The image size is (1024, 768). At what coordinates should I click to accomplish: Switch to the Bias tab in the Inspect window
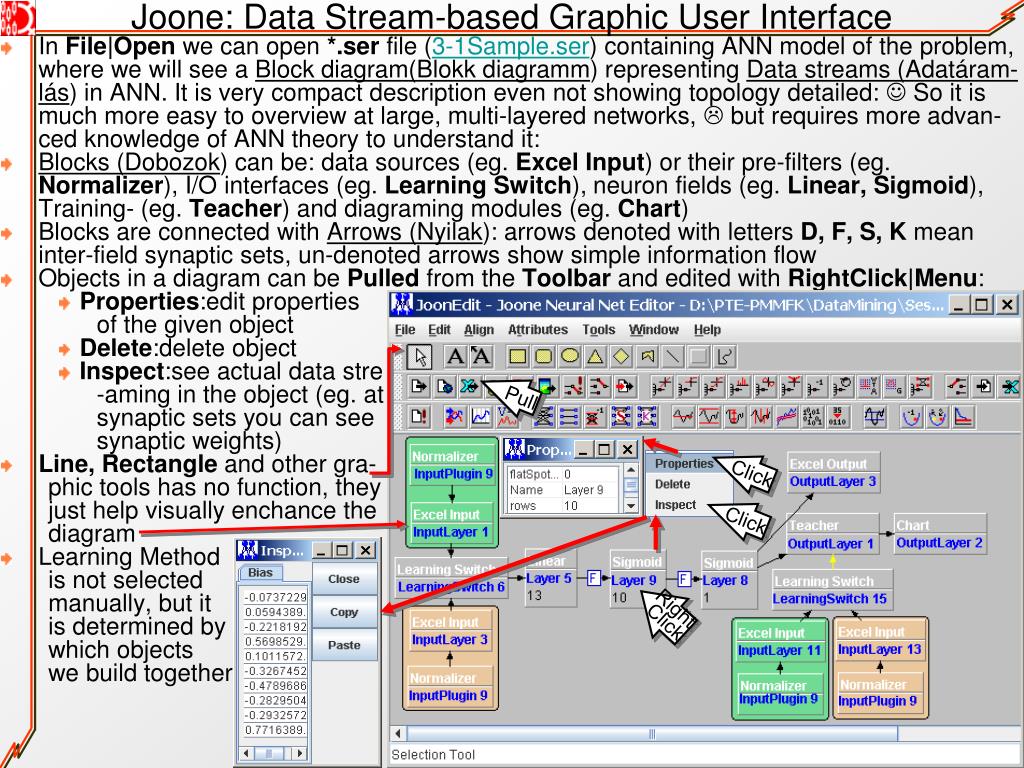[x=260, y=572]
